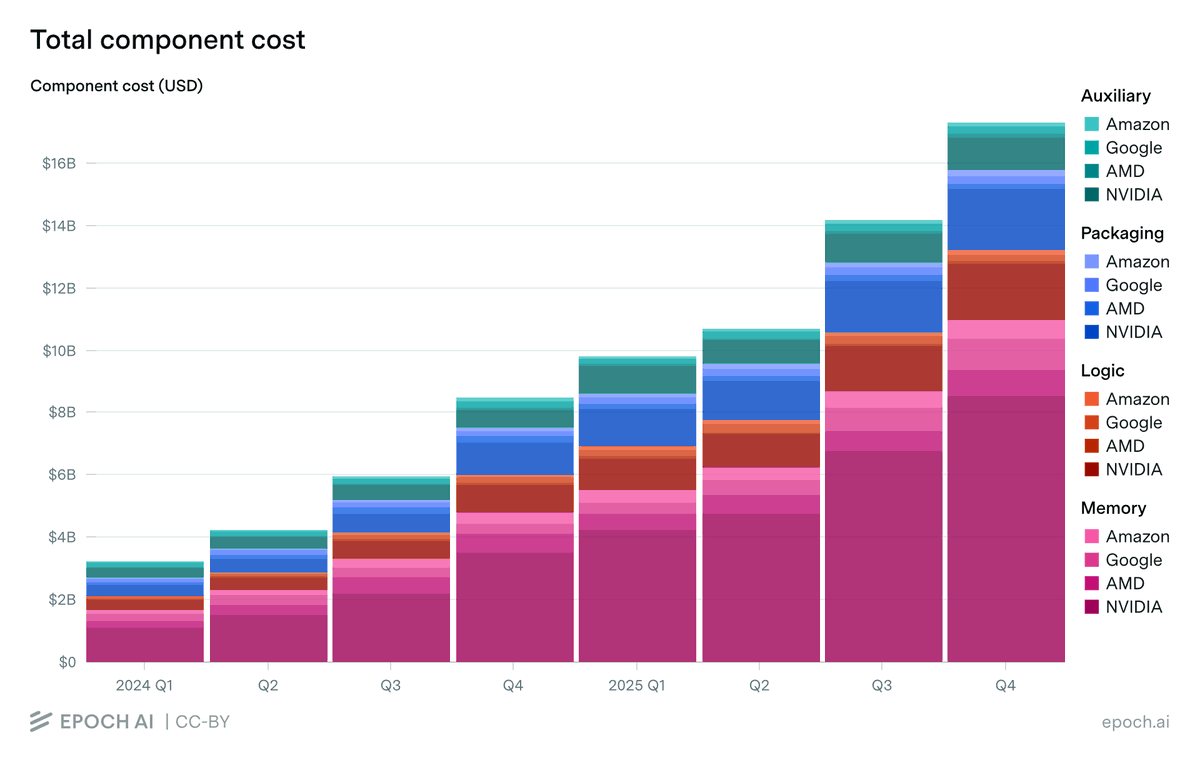The height and width of the screenshot is (775, 1200).
Task: Click the Epoch AI logo icon
Action: click(41, 721)
